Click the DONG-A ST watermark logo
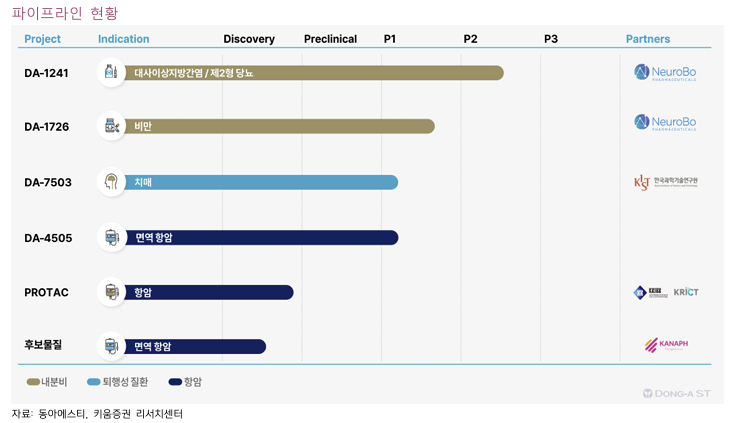 [678, 395]
